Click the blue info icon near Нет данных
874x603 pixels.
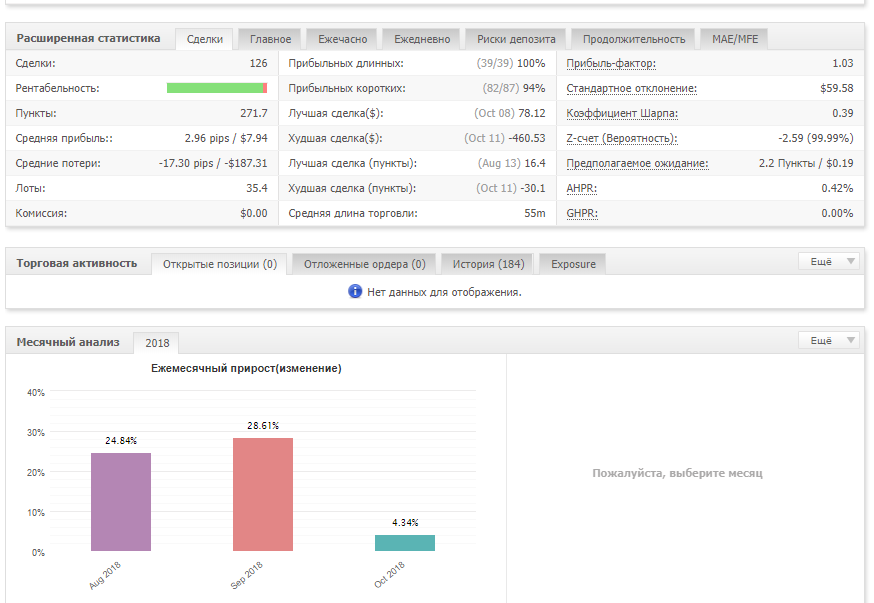click(355, 291)
